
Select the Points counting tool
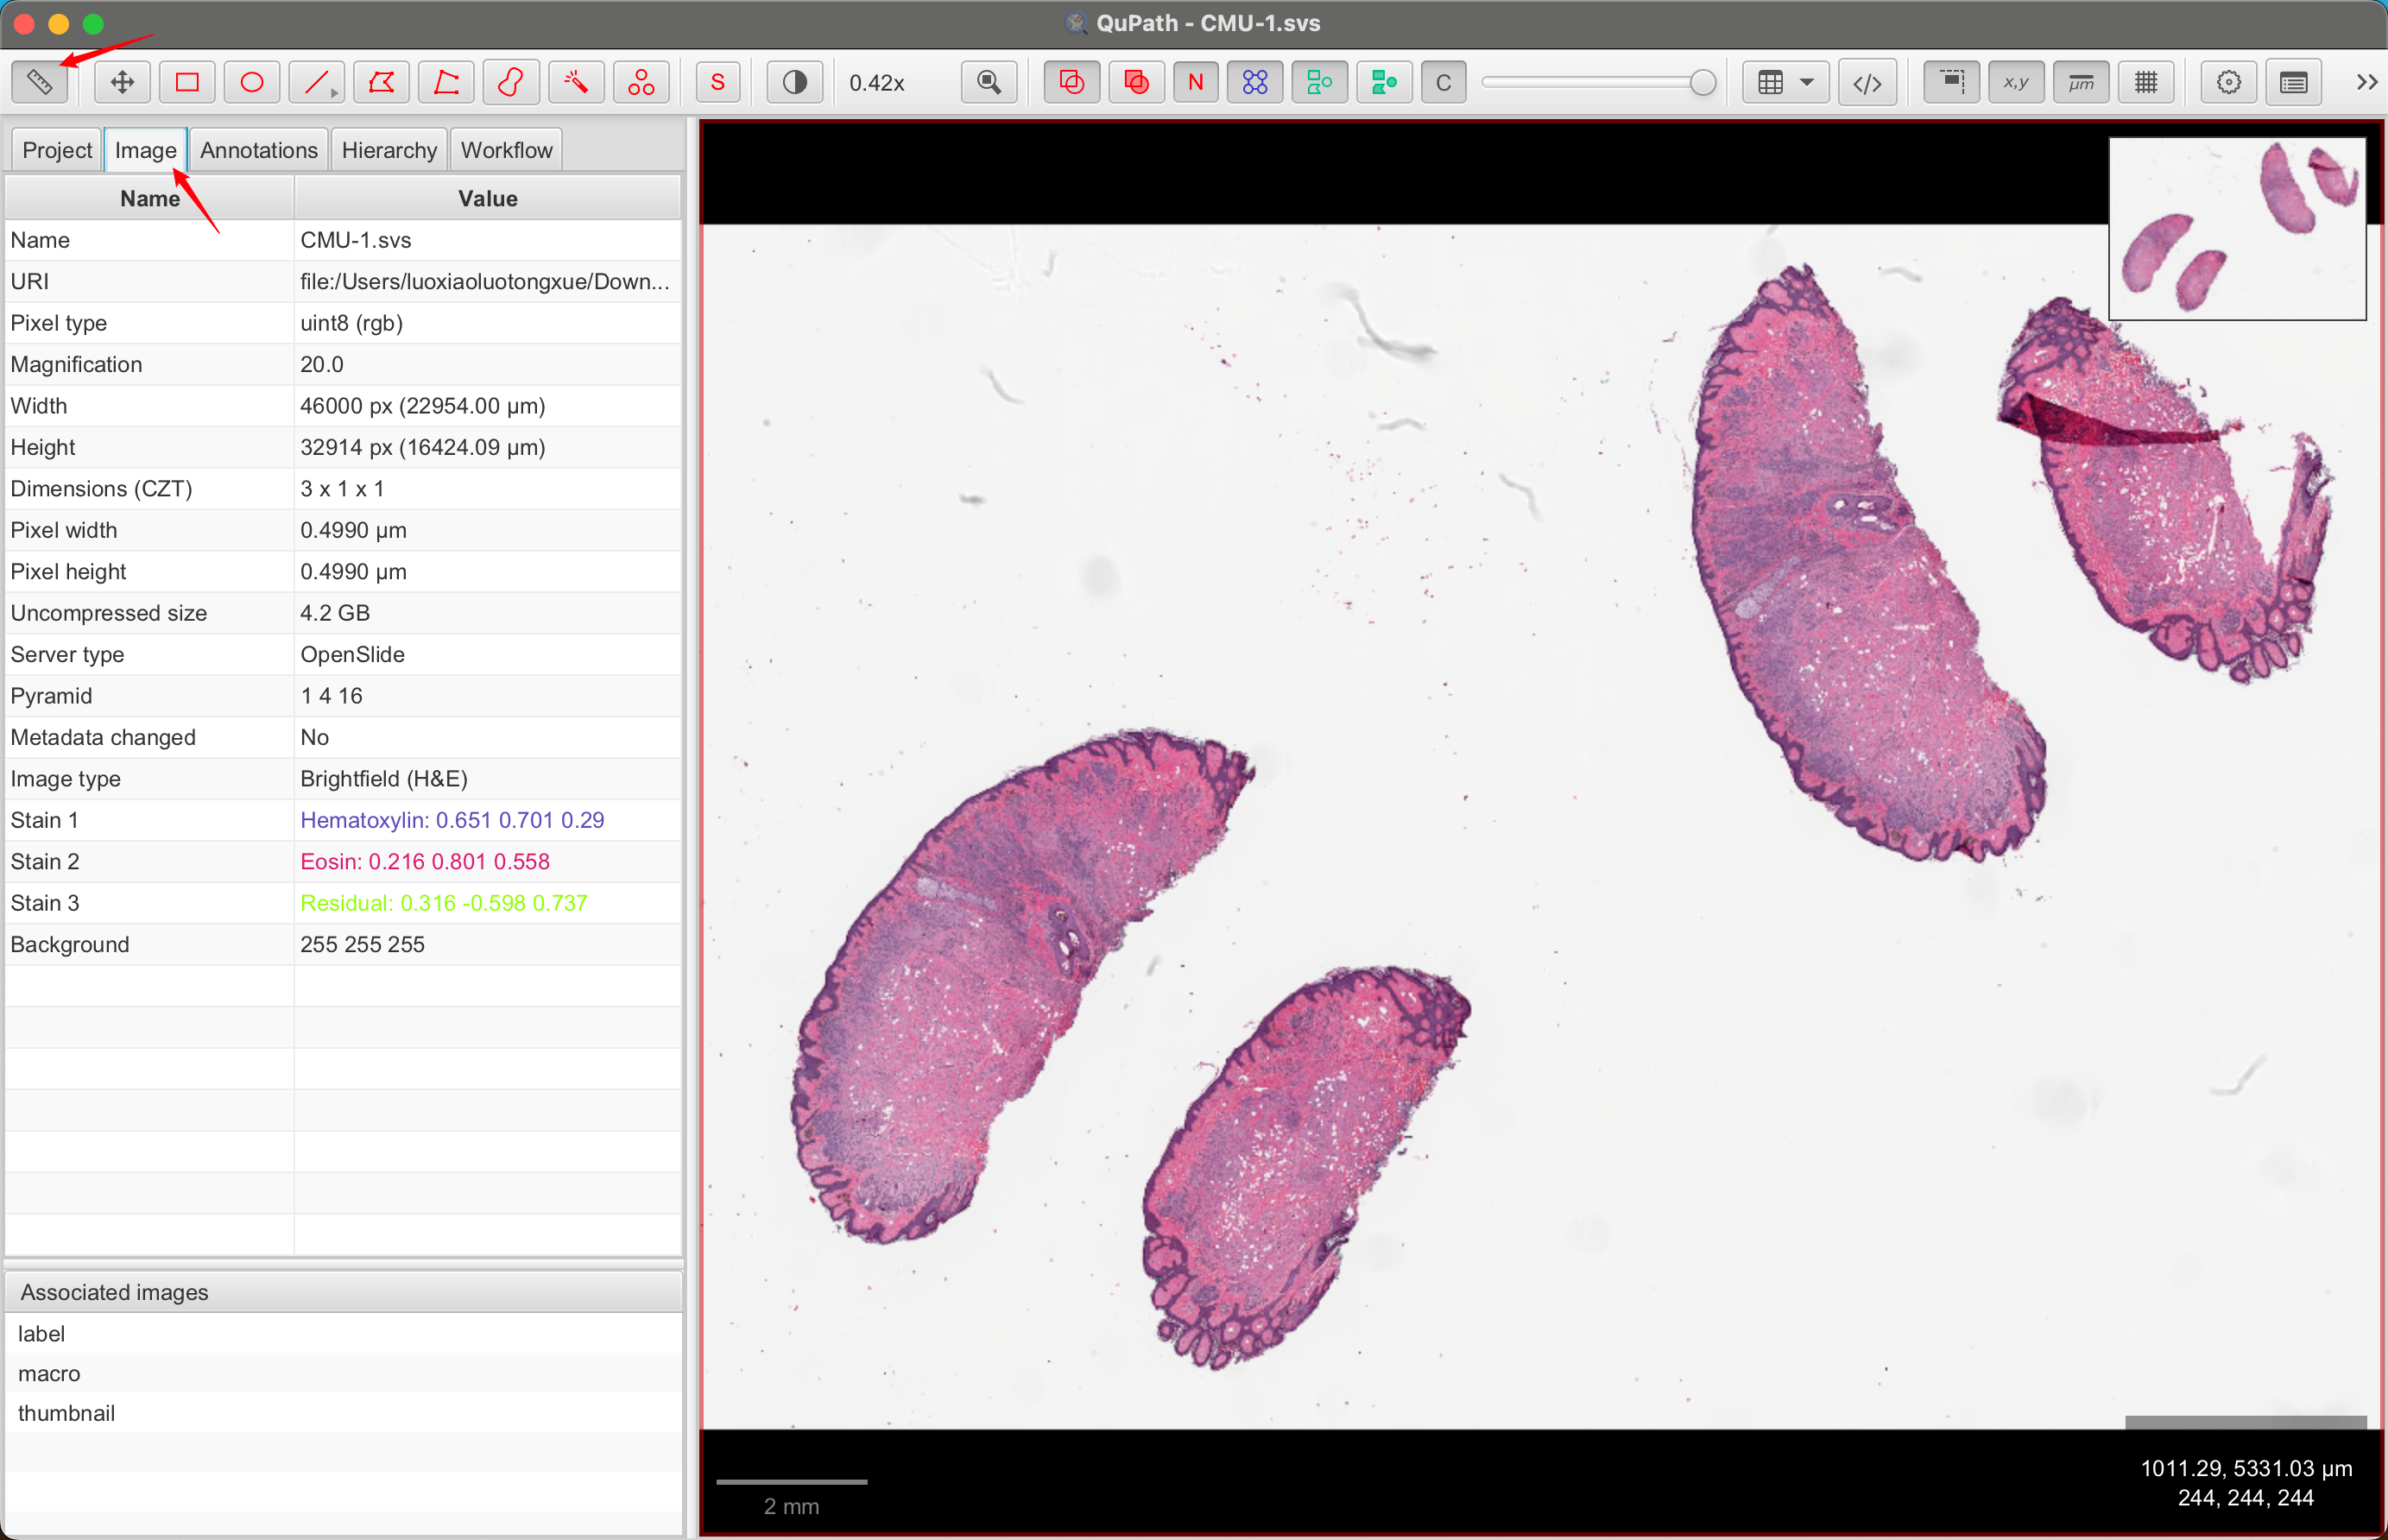pos(641,82)
